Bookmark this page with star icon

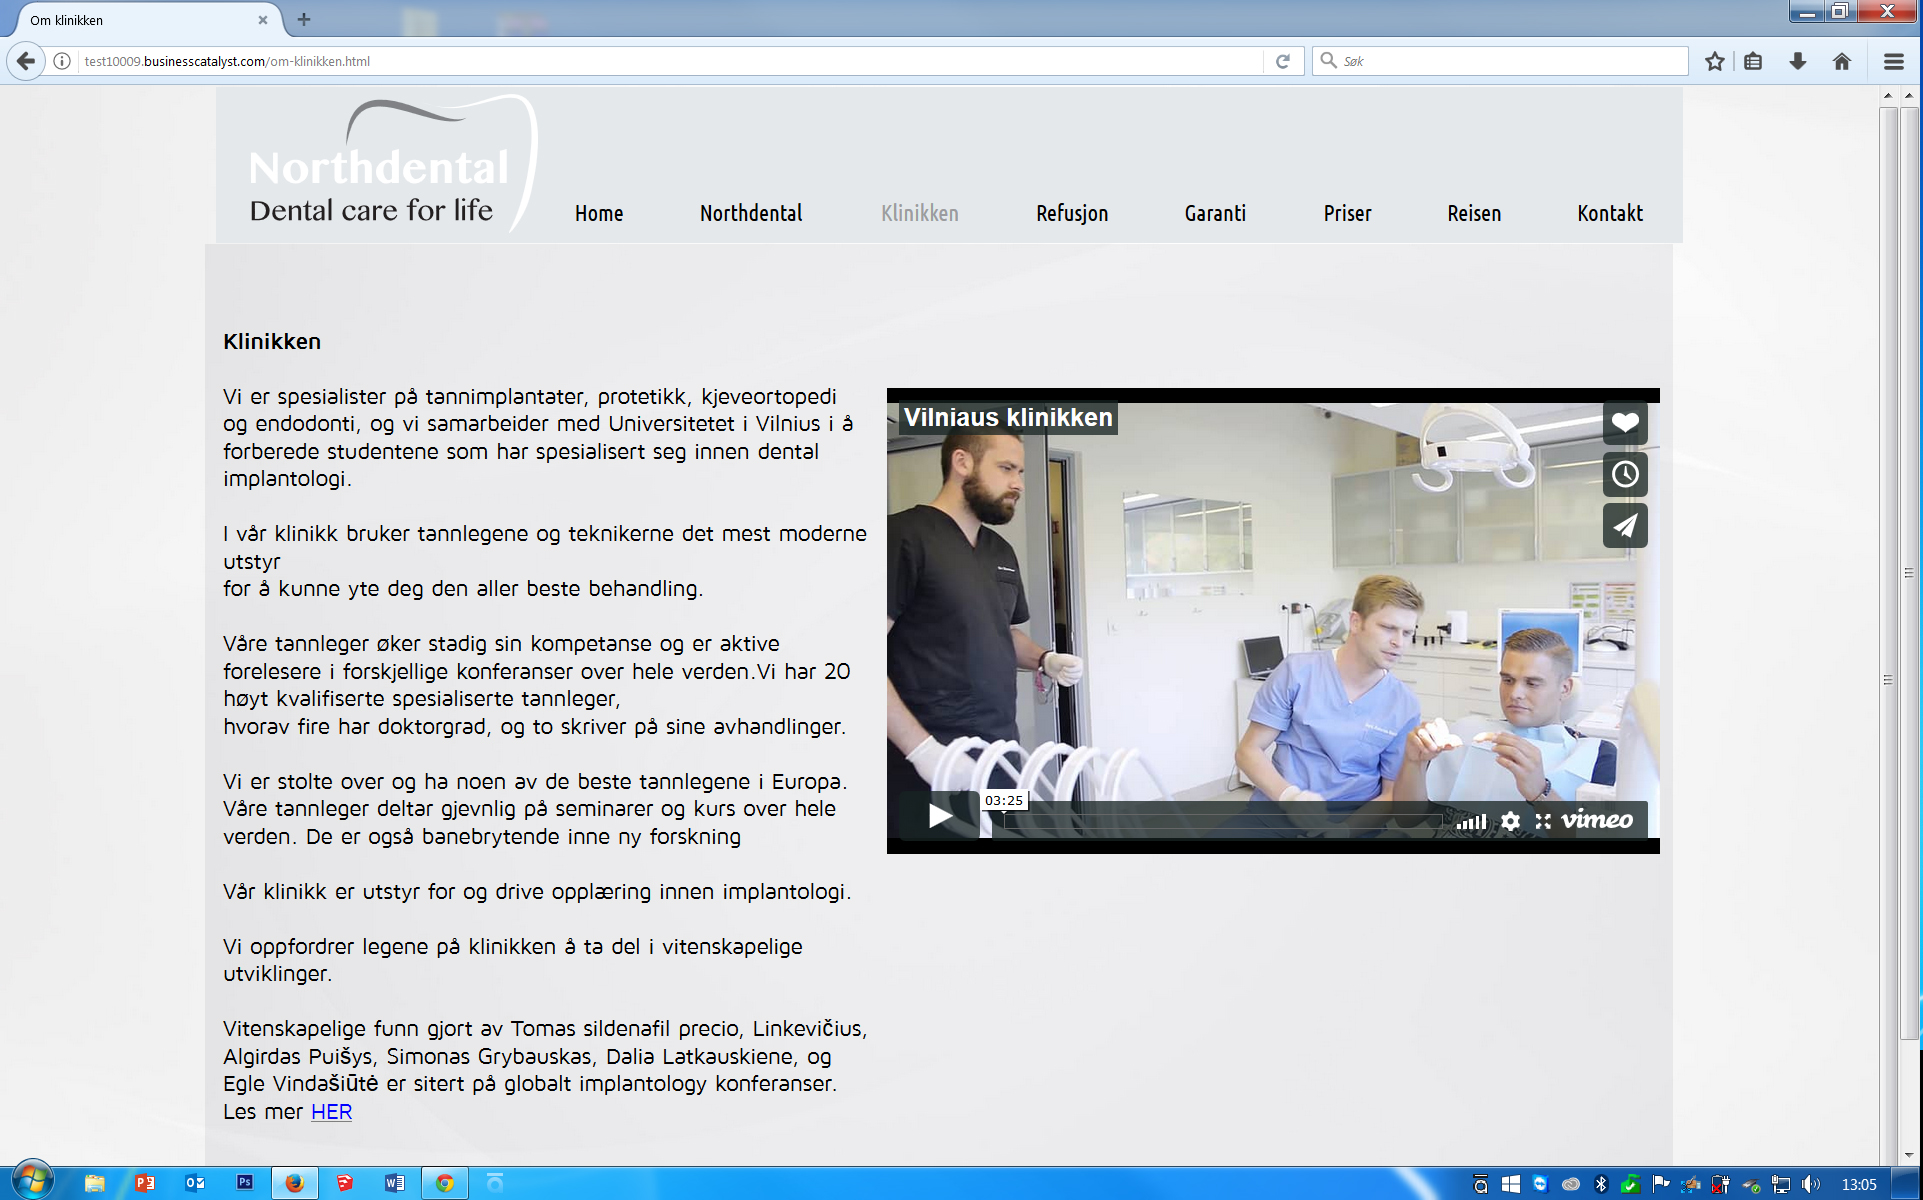(x=1715, y=61)
